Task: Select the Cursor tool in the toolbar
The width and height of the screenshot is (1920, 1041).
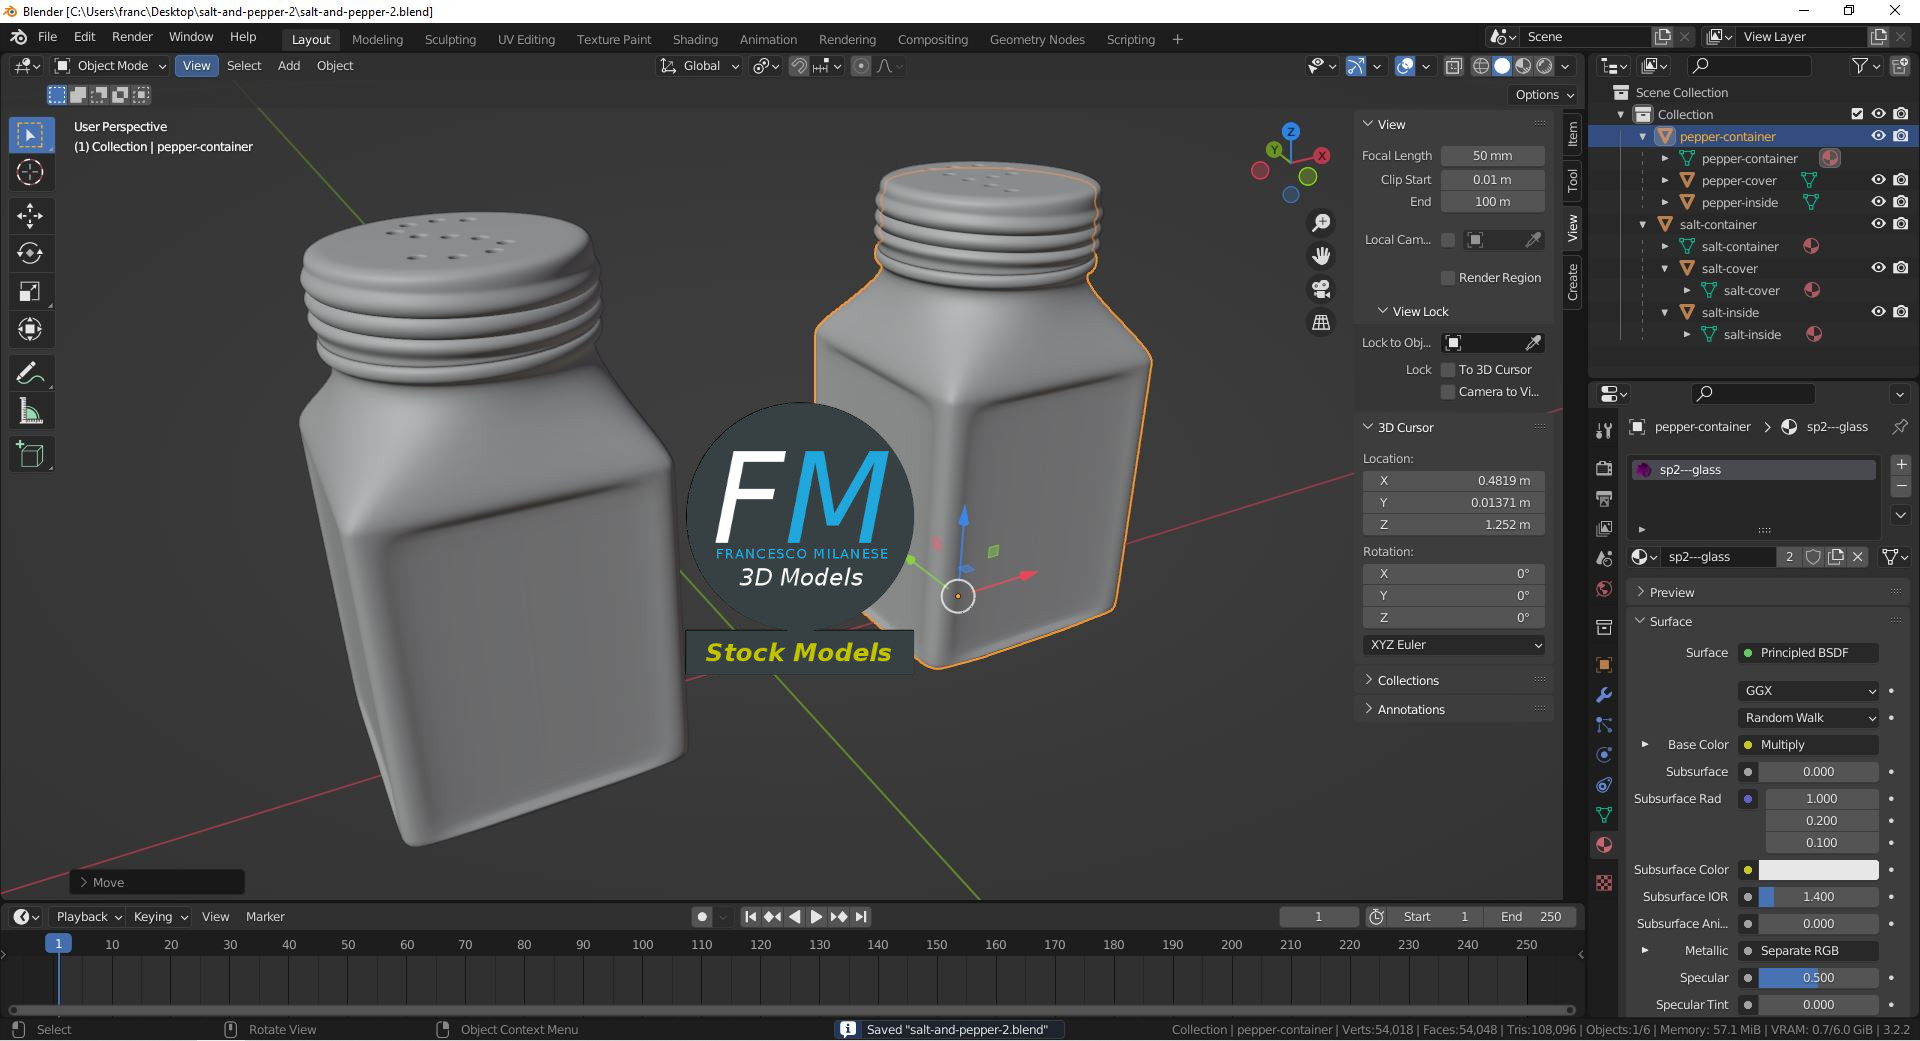Action: point(30,172)
